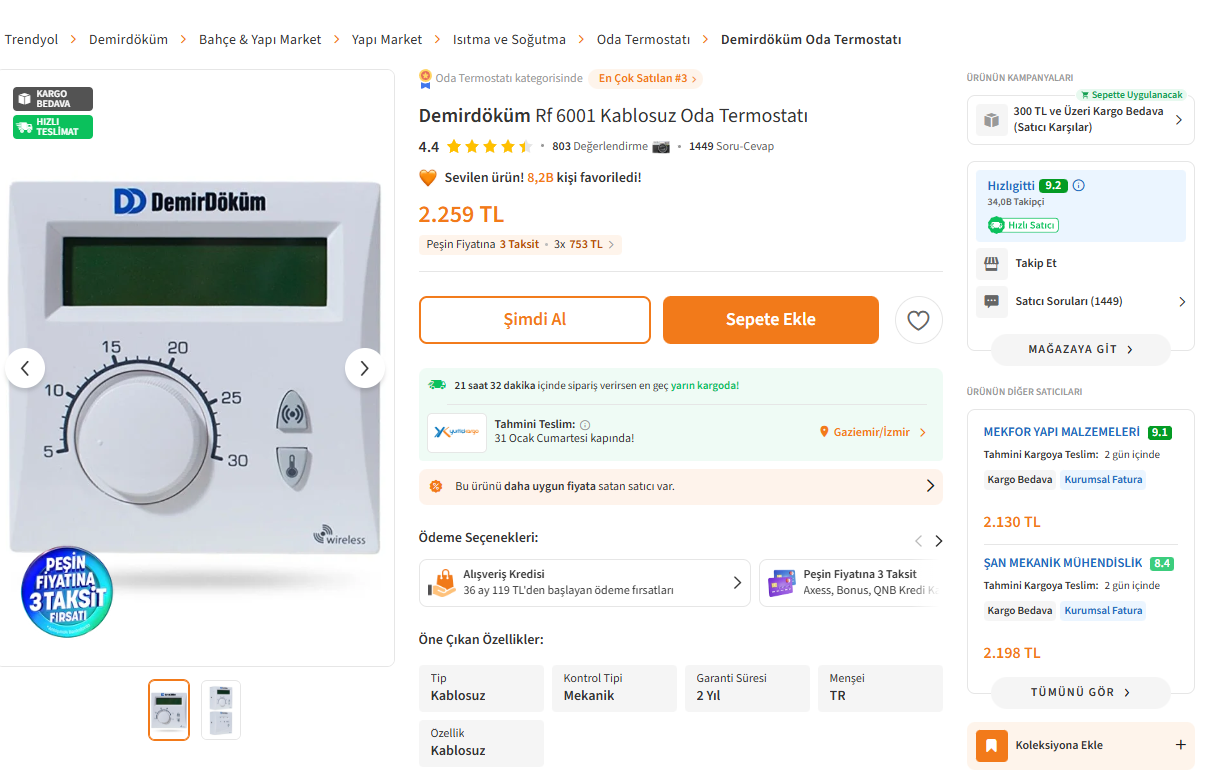
Task: Buy immediately with Şimdi Al button
Action: coord(535,320)
